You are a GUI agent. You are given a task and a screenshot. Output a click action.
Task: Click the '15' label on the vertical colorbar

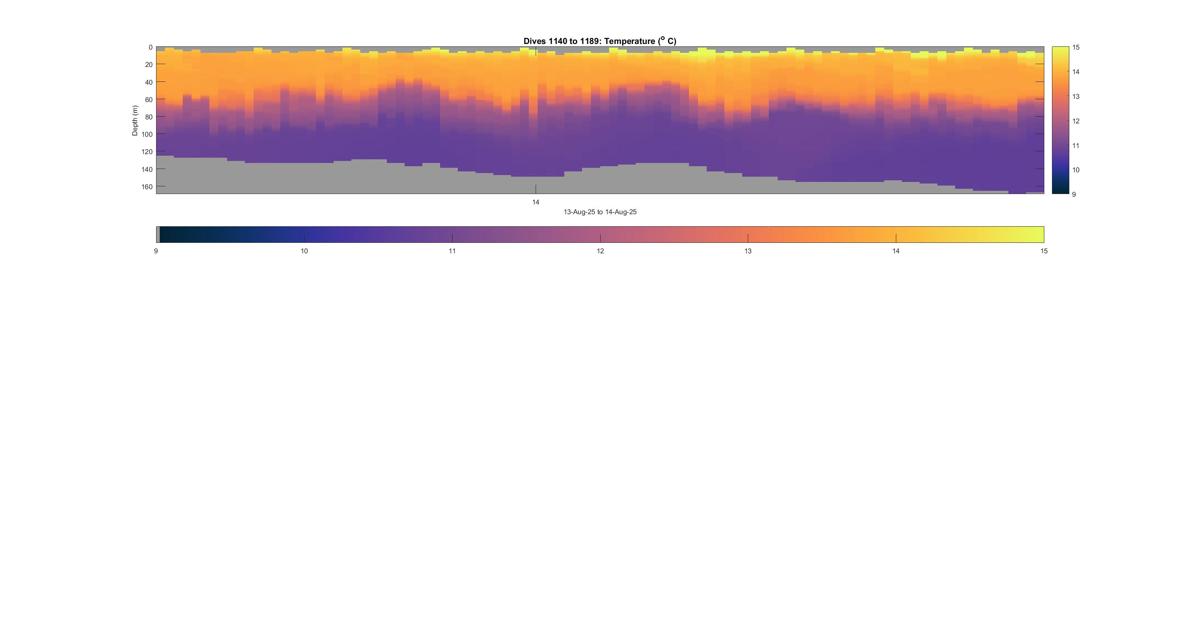(1076, 47)
